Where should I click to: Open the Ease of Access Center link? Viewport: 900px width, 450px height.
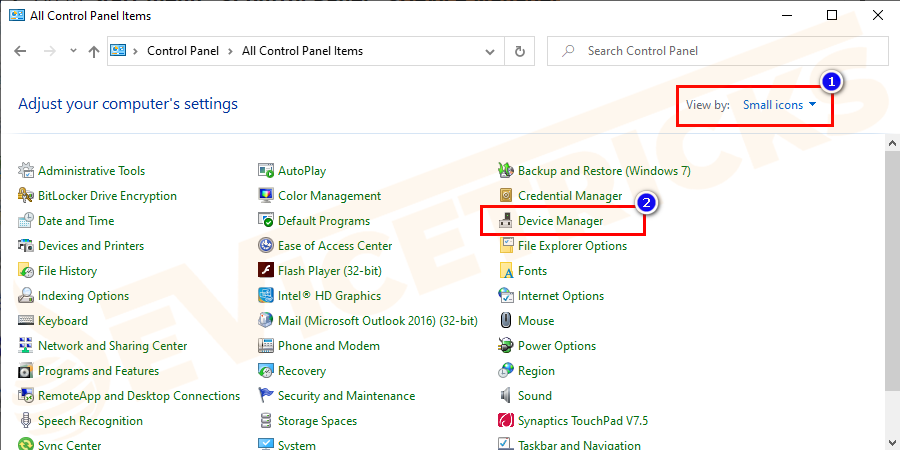335,246
